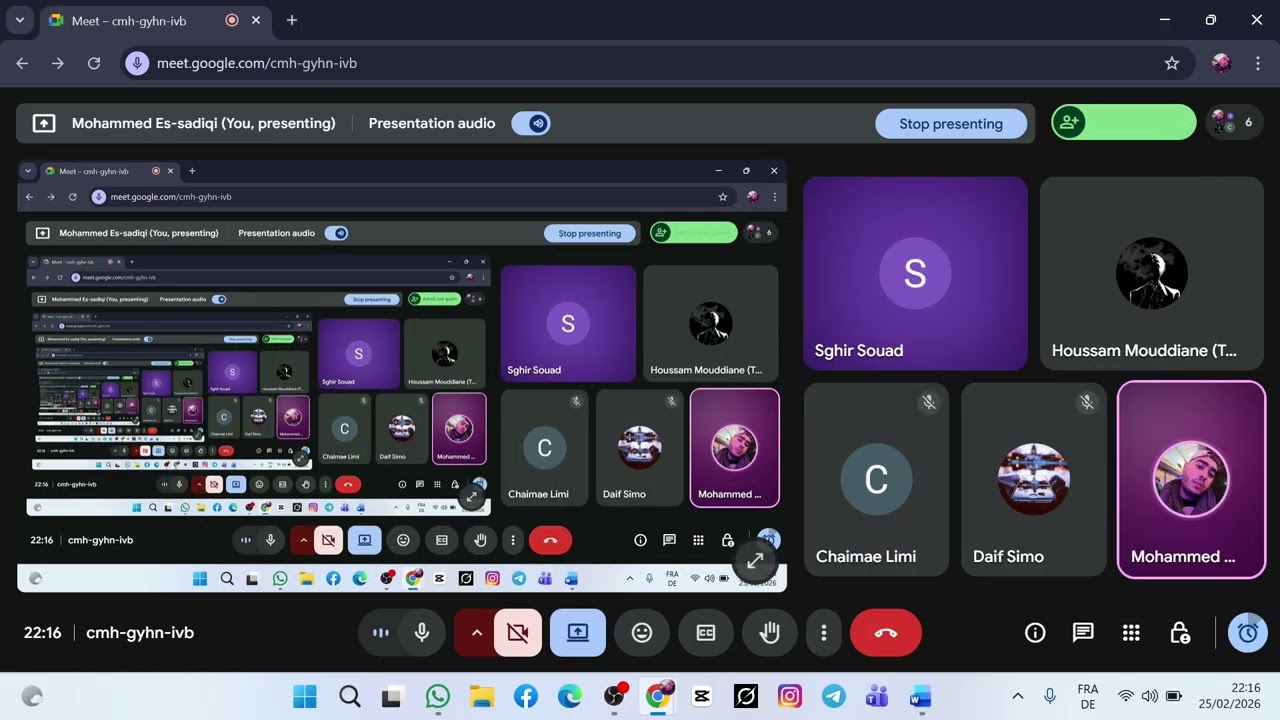Open Microsoft Word from the taskbar

point(920,696)
